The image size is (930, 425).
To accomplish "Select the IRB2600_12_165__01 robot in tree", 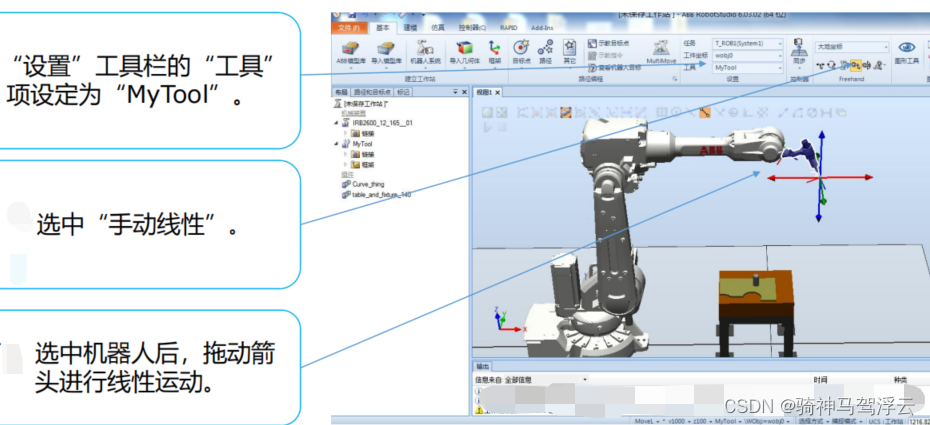I will [378, 123].
